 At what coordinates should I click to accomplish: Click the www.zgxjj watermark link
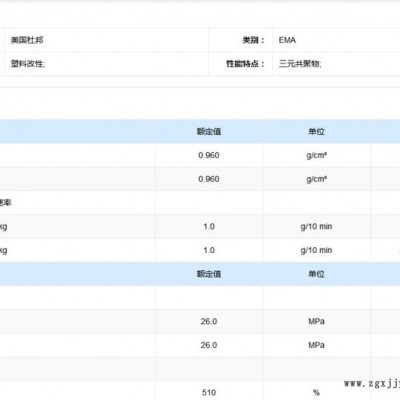click(x=372, y=384)
